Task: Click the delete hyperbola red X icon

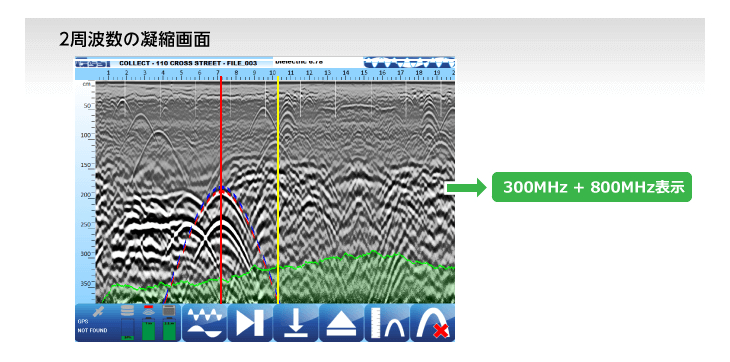Action: pyautogui.click(x=433, y=323)
